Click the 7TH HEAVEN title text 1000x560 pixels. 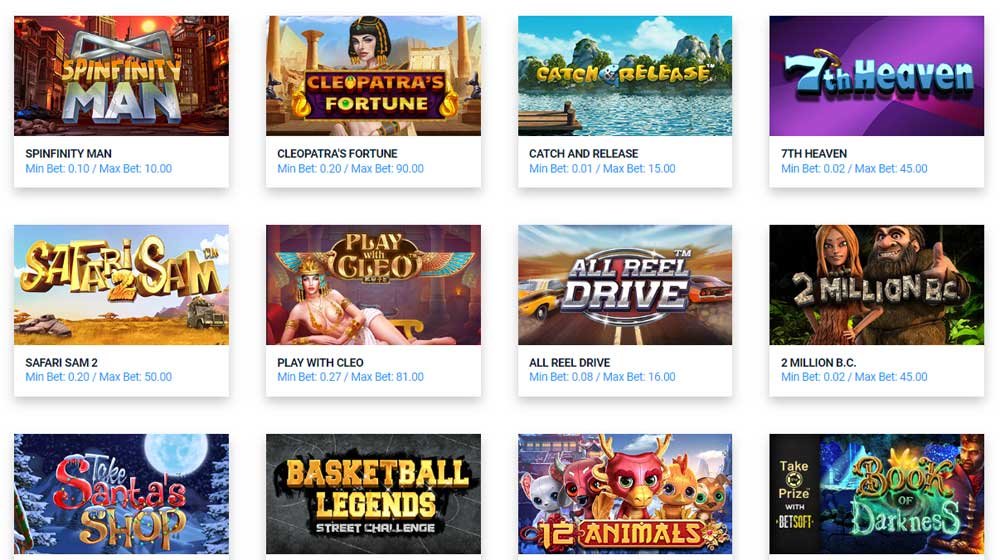(x=814, y=154)
